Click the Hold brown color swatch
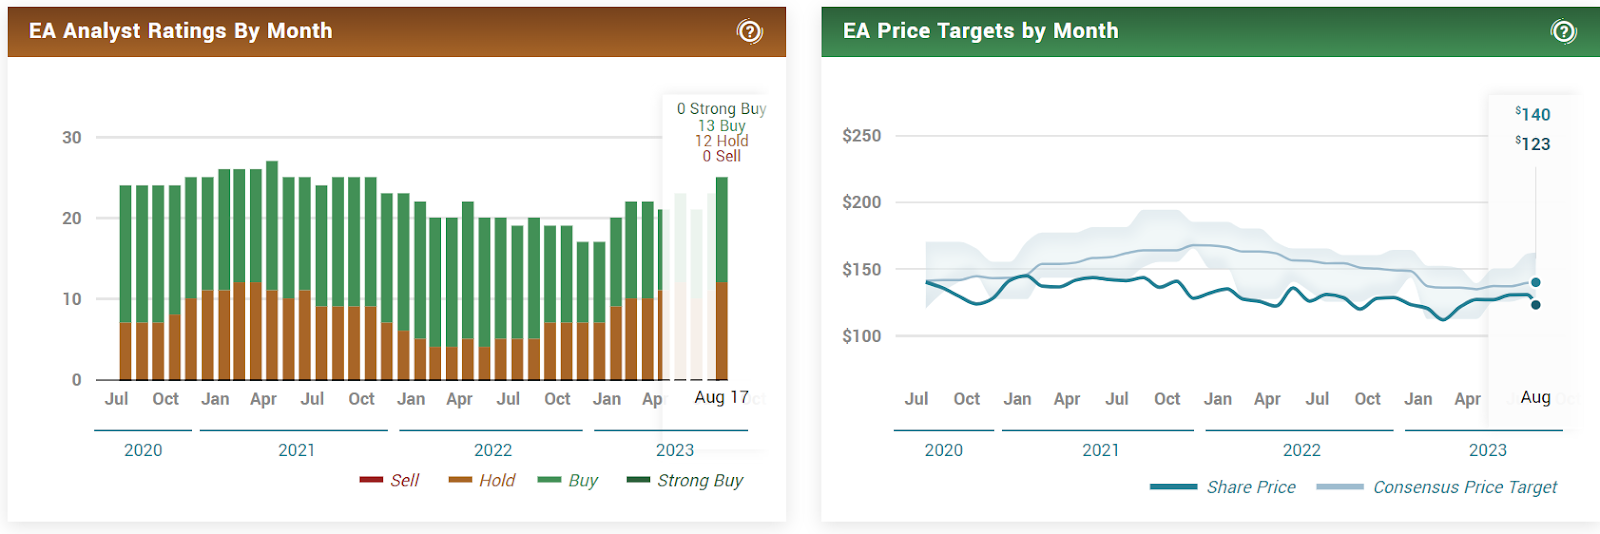Viewport: 1600px width, 534px height. 460,480
